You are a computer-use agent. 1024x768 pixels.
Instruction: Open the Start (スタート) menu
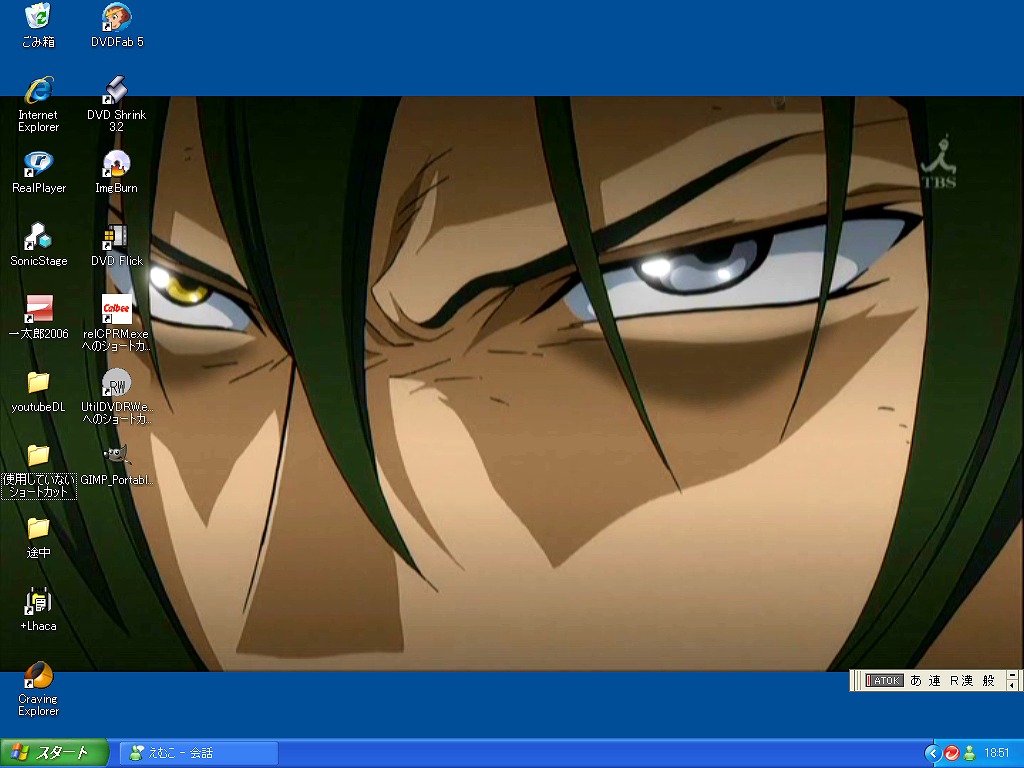(54, 753)
